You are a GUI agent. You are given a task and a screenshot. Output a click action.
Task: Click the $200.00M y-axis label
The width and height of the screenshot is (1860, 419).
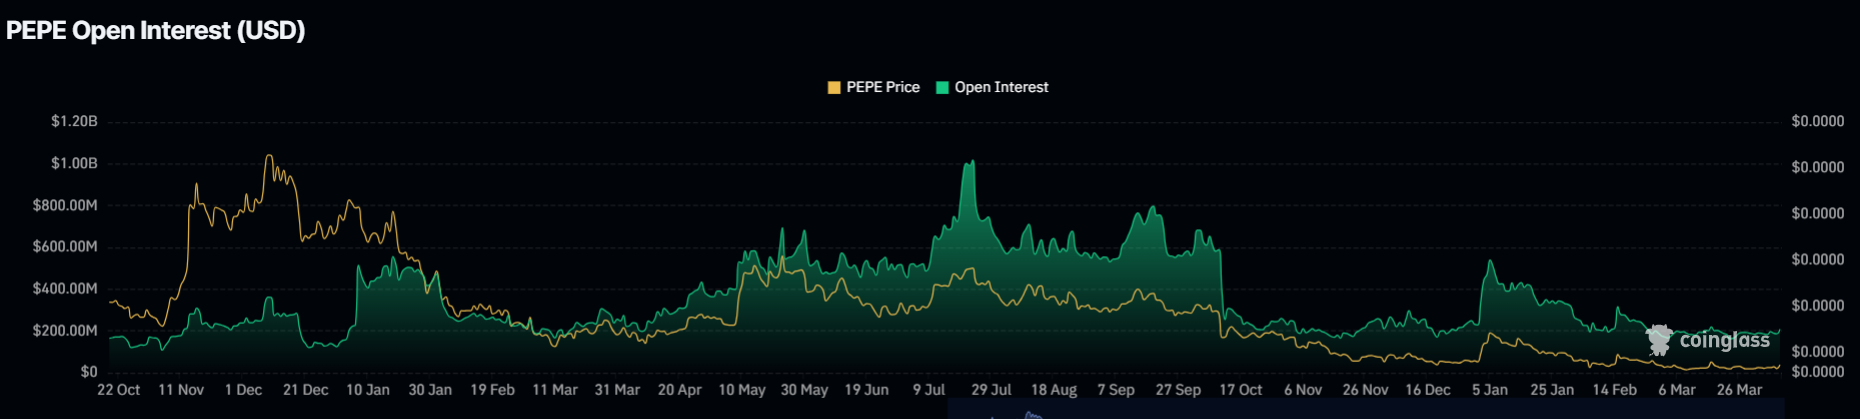(x=65, y=331)
